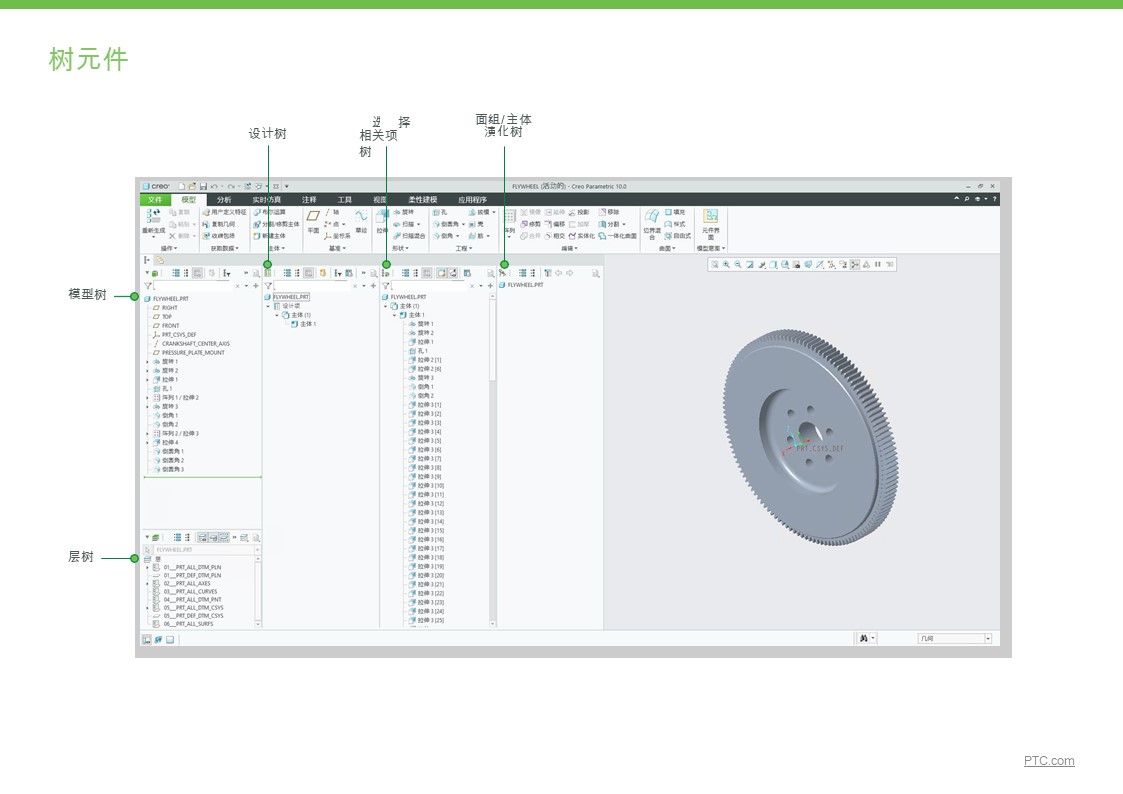Expand the 阵列 1 / 拉伸 2 tree node
This screenshot has height=794, width=1123.
(148, 398)
